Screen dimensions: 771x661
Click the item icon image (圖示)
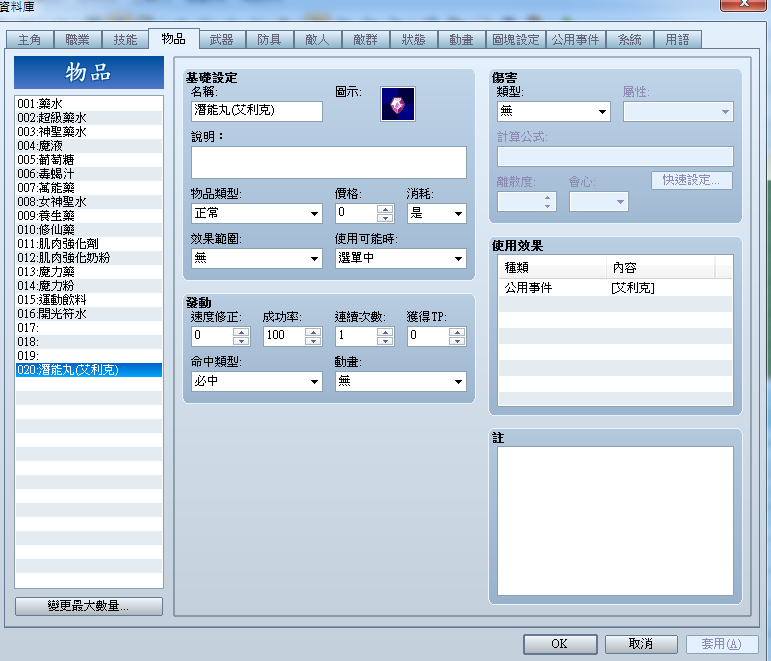[397, 104]
